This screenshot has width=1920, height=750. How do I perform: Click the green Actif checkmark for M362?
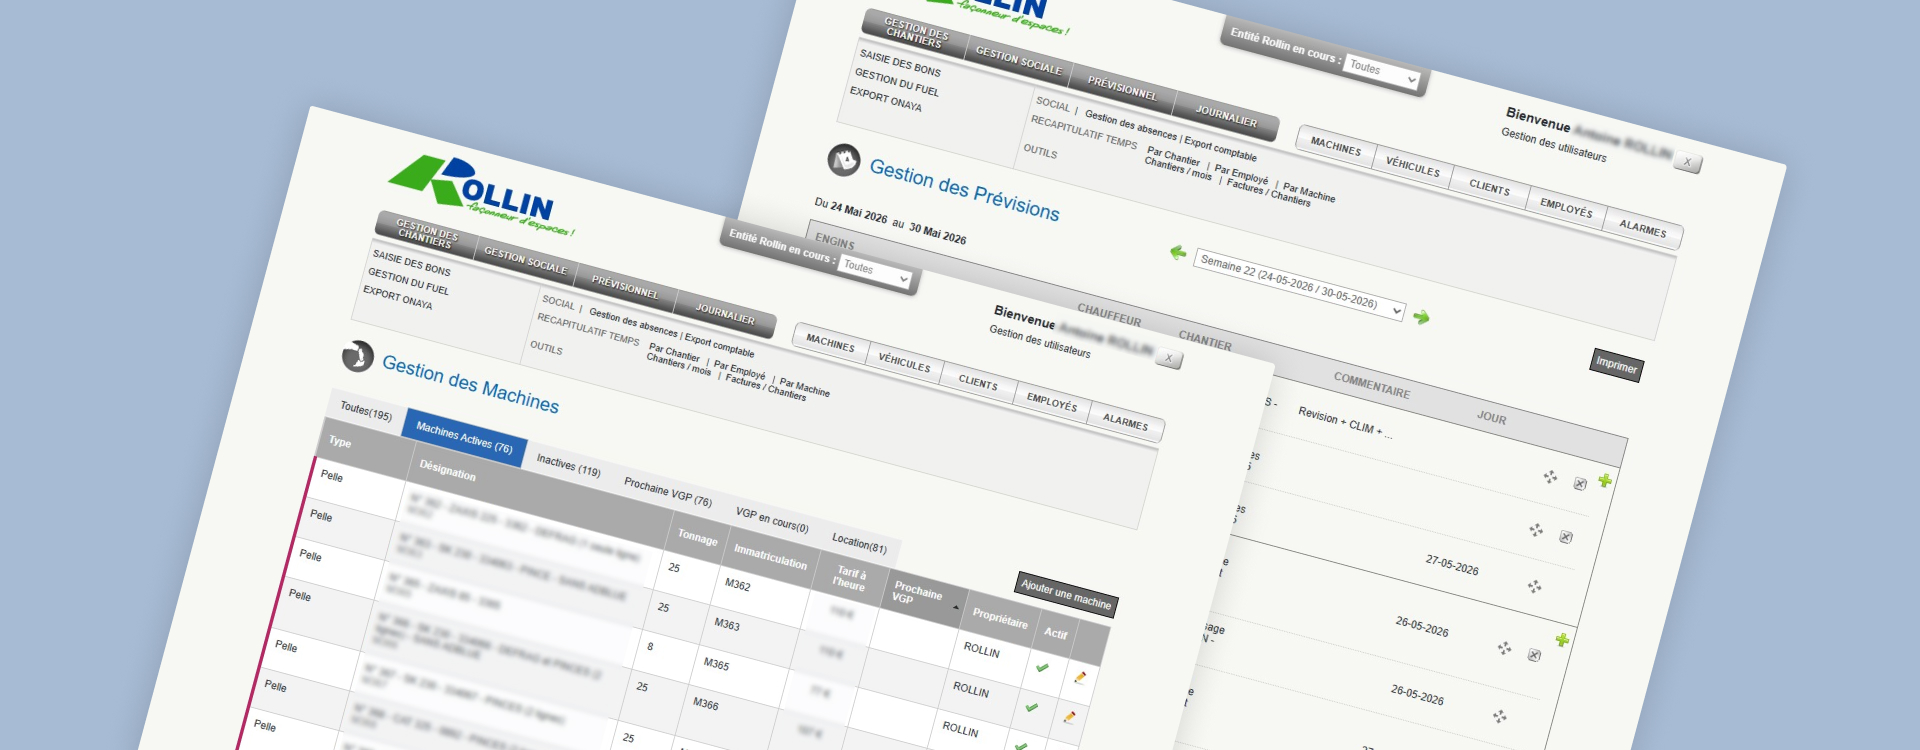click(x=1042, y=667)
